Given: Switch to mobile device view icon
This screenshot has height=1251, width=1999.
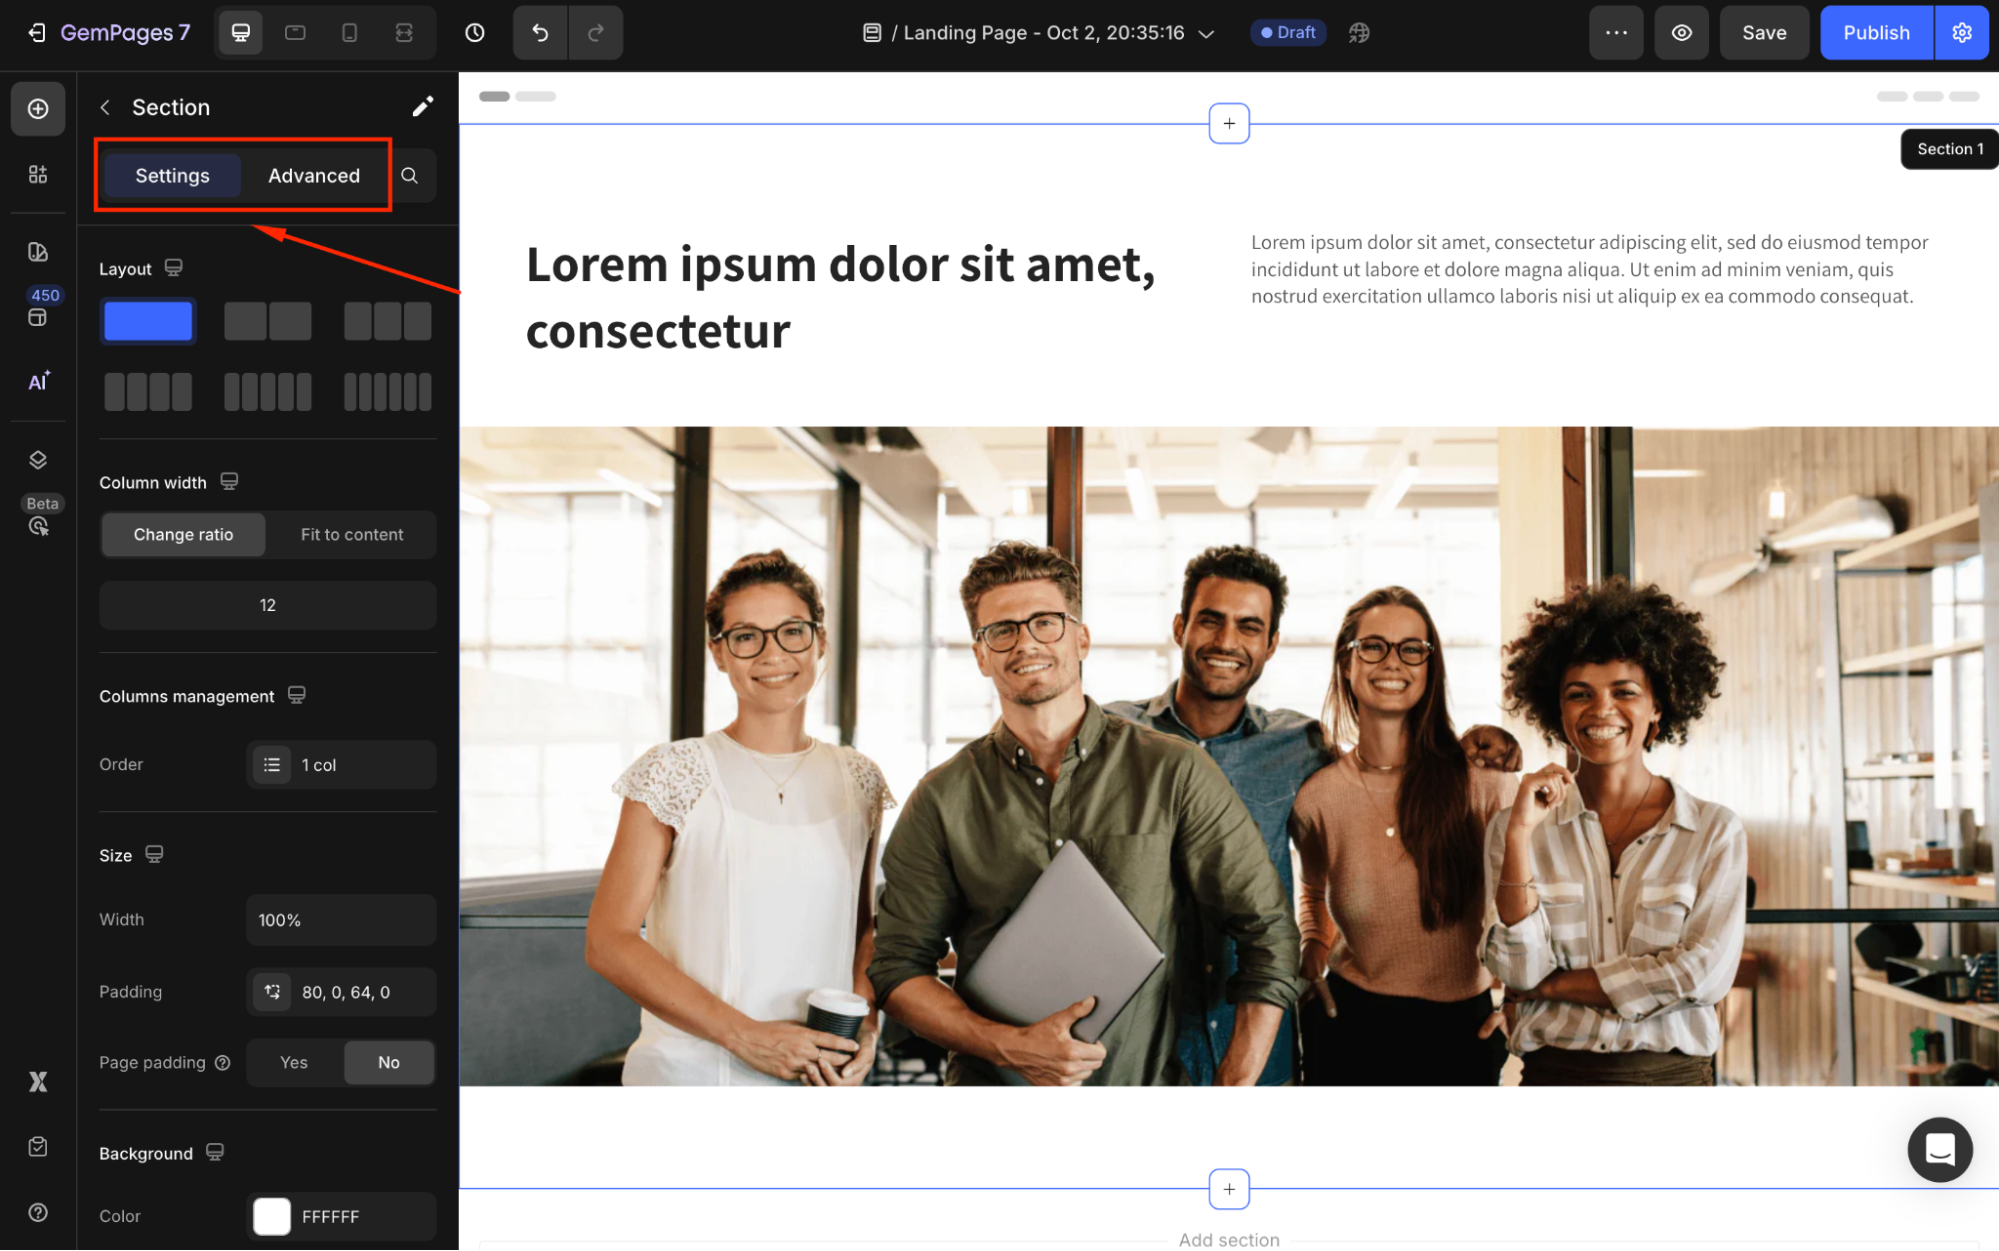Looking at the screenshot, I should click(349, 33).
